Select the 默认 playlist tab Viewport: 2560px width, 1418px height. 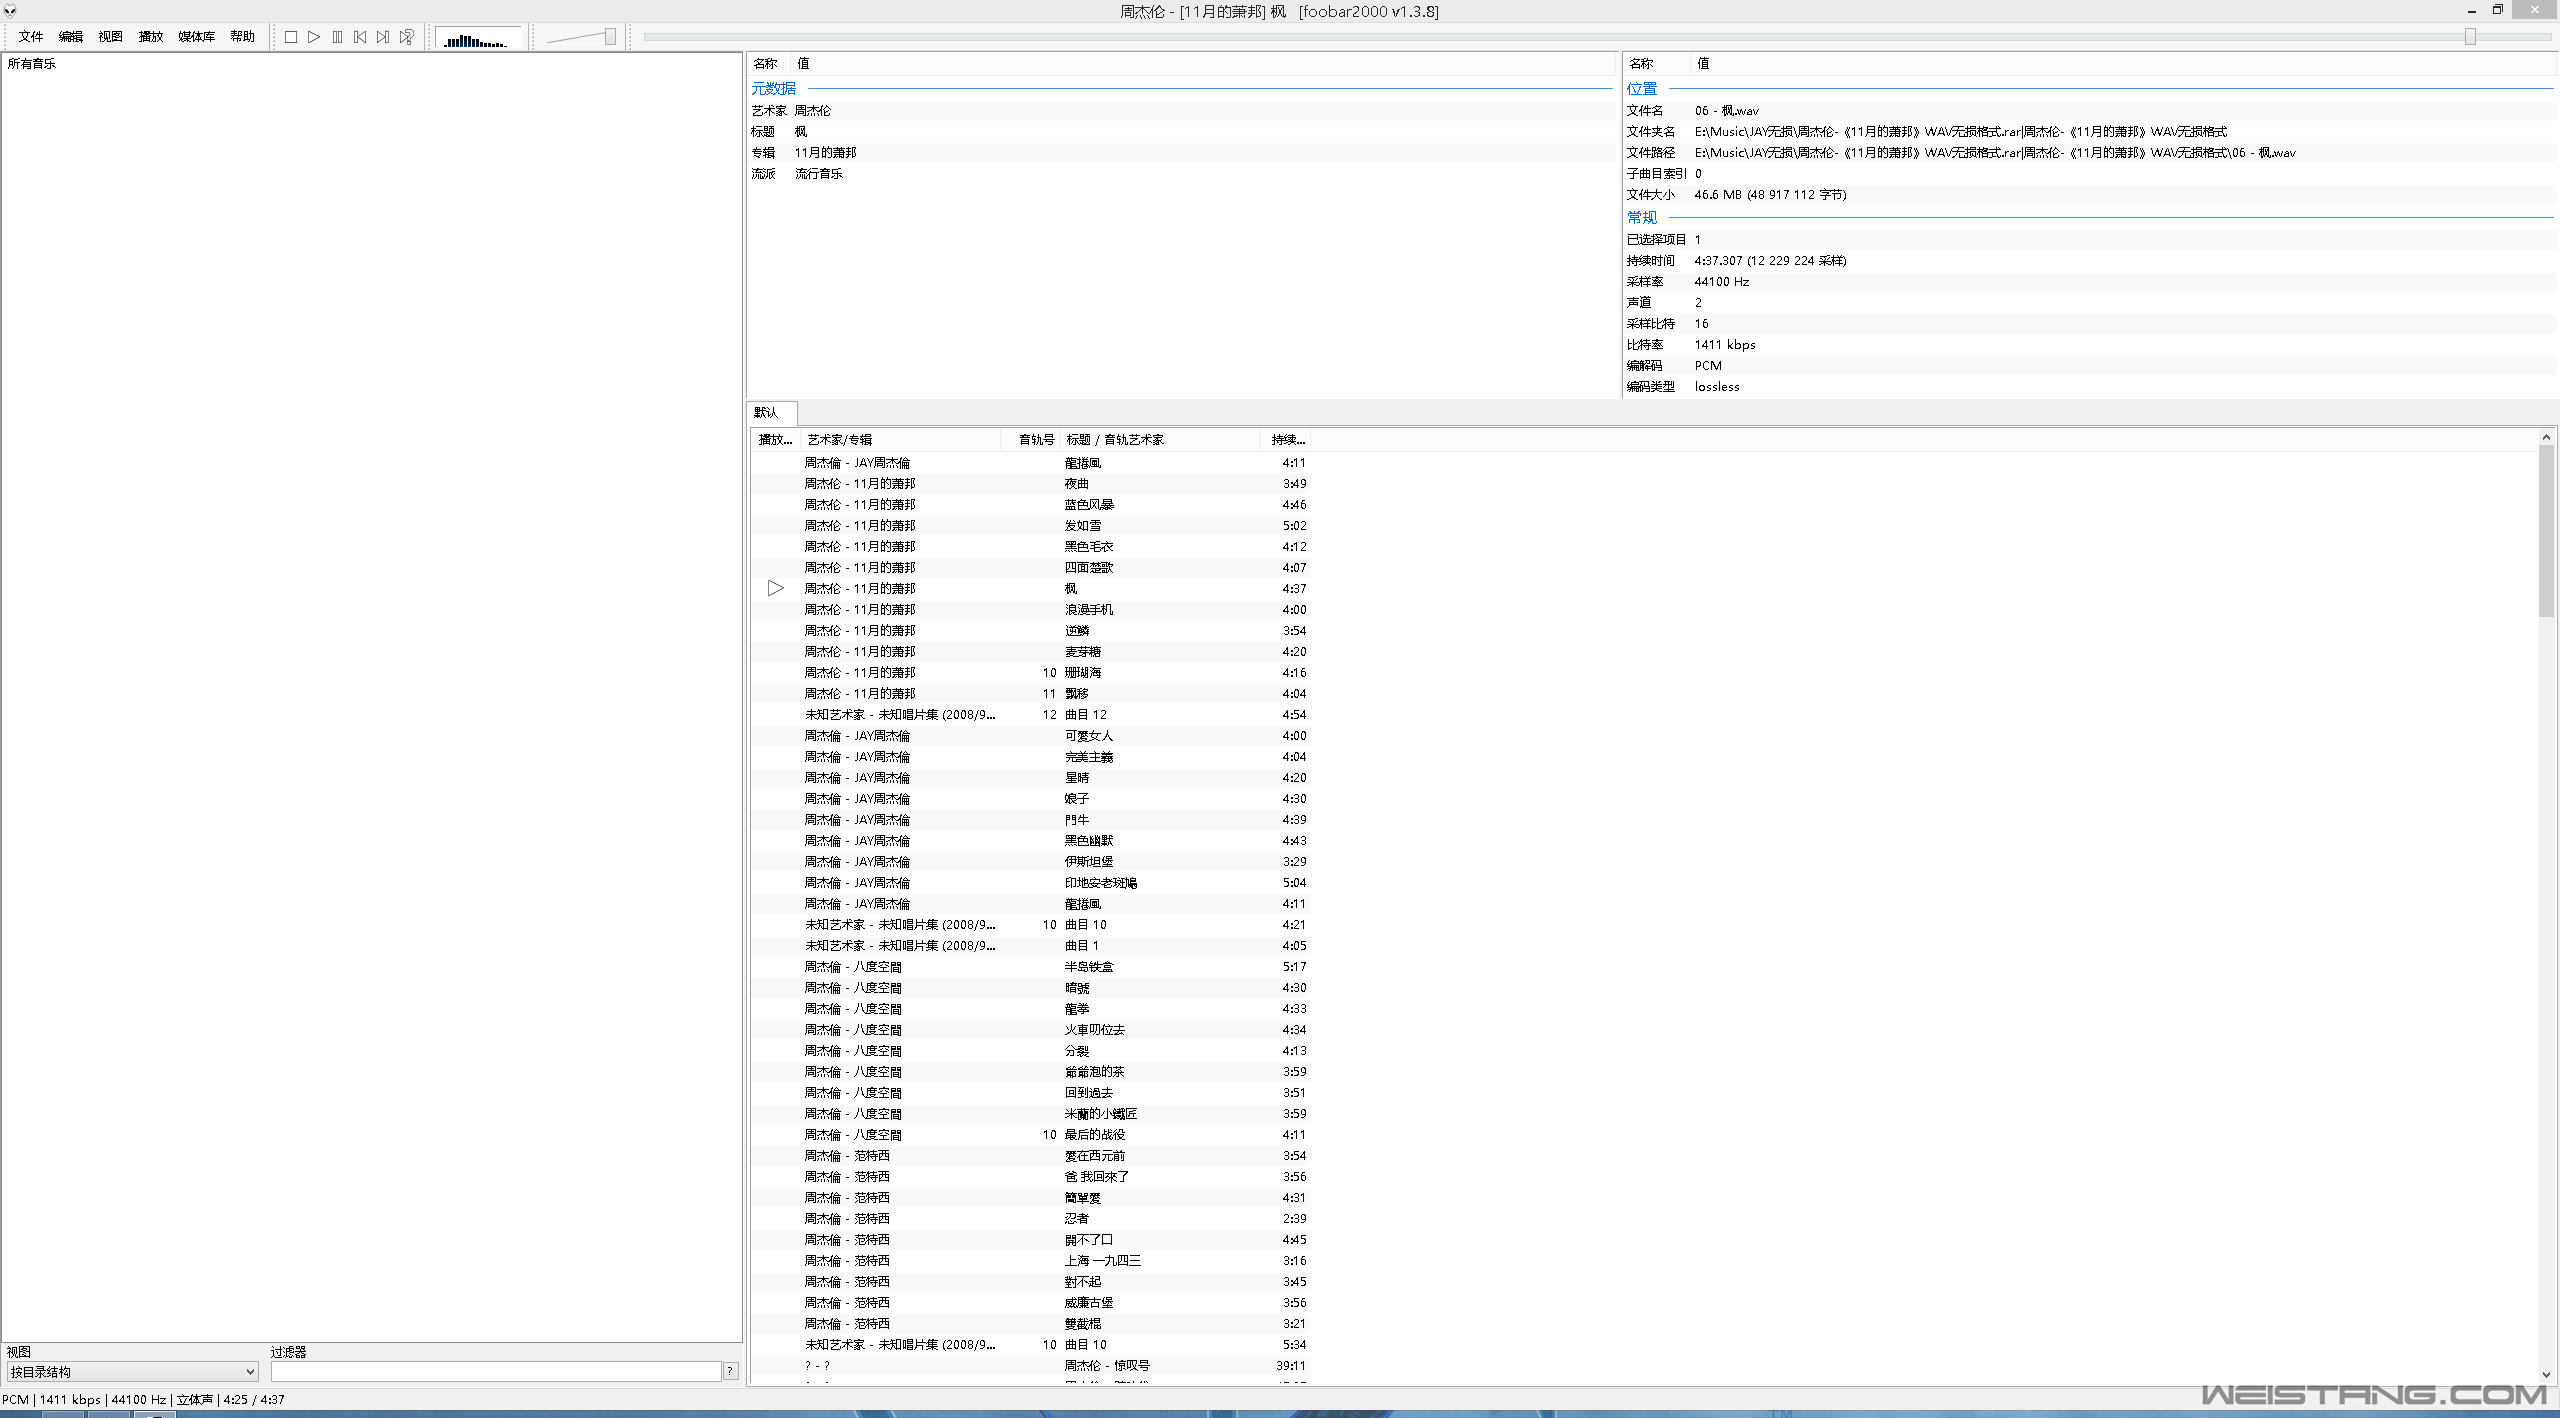(x=771, y=412)
